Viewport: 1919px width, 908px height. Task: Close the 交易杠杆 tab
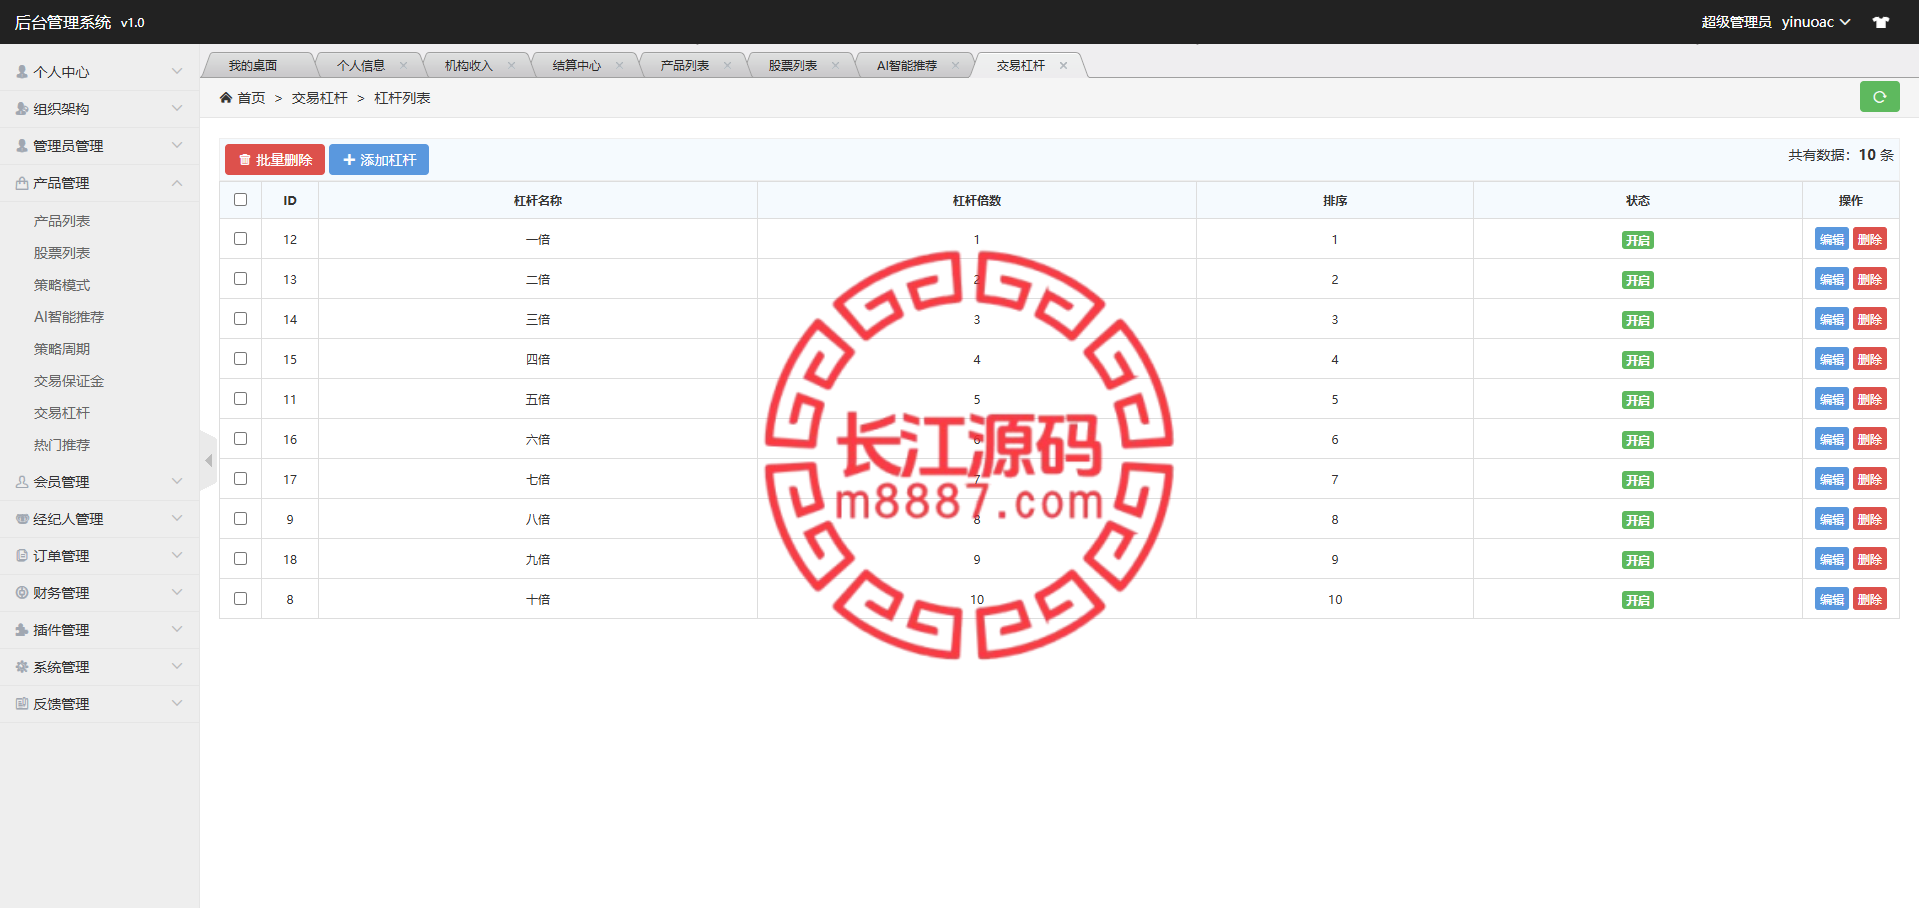point(1064,66)
